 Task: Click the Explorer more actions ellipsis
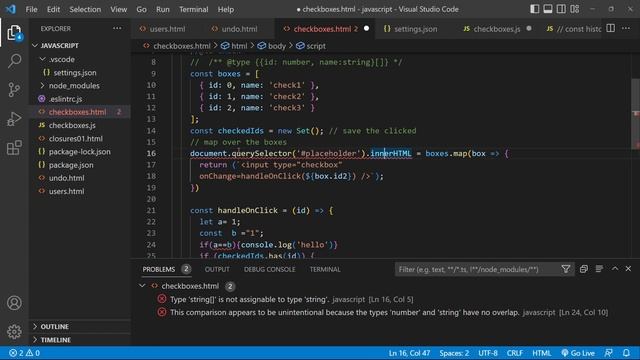point(117,29)
